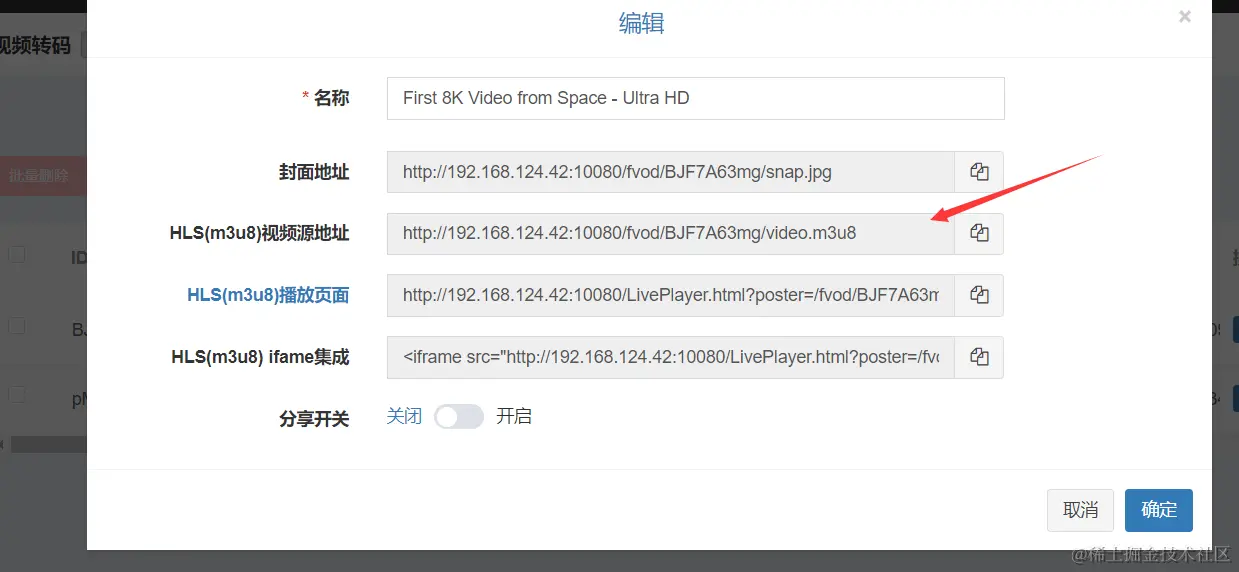This screenshot has height=572, width=1239.
Task: Copy the cover image address (snap.jpg)
Action: [x=979, y=172]
